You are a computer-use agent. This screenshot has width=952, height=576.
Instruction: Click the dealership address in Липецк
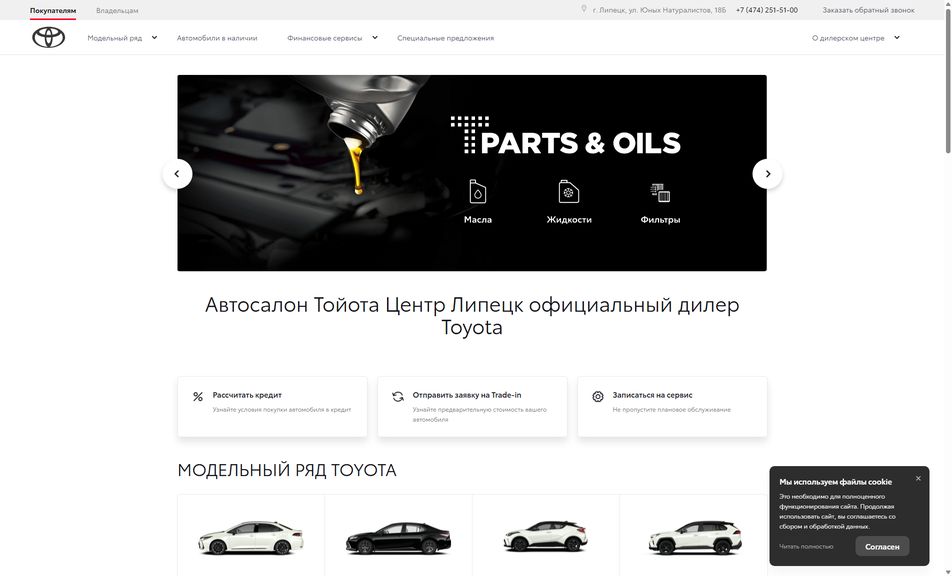coord(659,10)
